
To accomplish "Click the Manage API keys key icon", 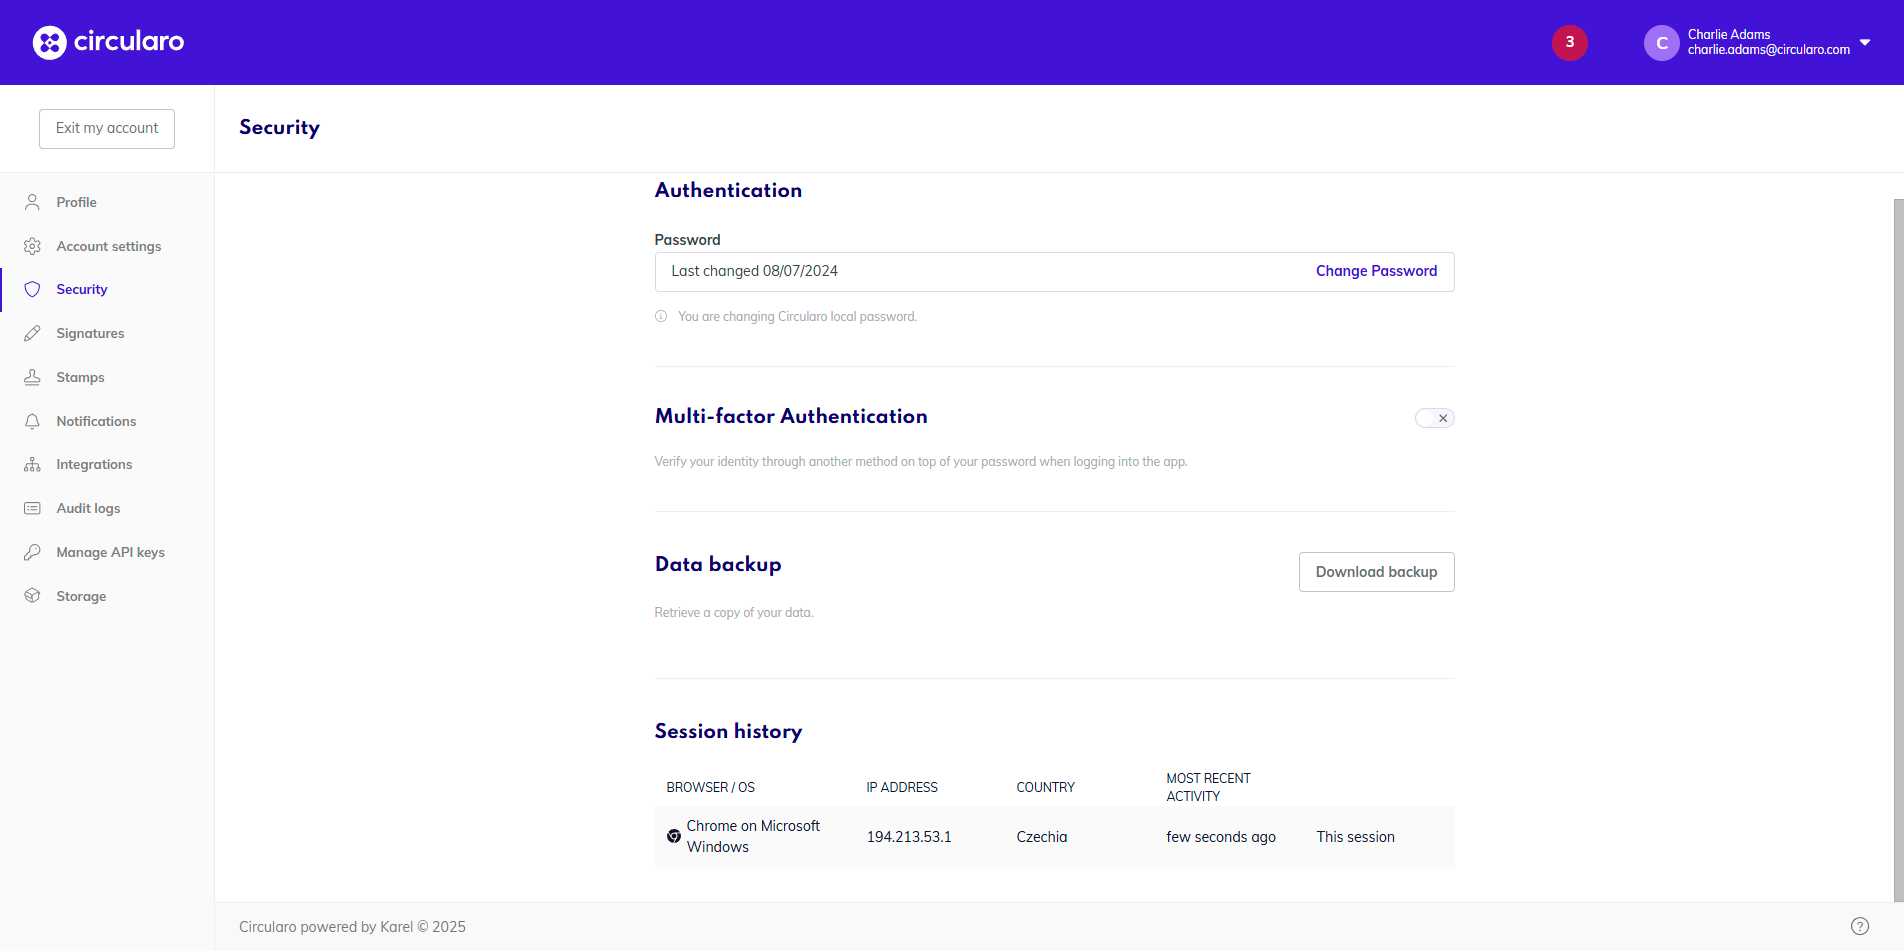I will (x=32, y=552).
